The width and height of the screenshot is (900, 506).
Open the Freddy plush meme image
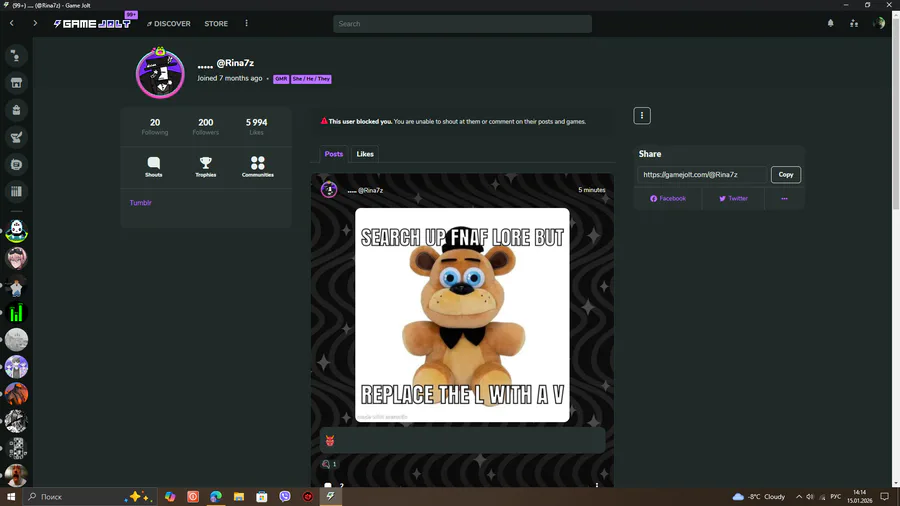pyautogui.click(x=462, y=315)
